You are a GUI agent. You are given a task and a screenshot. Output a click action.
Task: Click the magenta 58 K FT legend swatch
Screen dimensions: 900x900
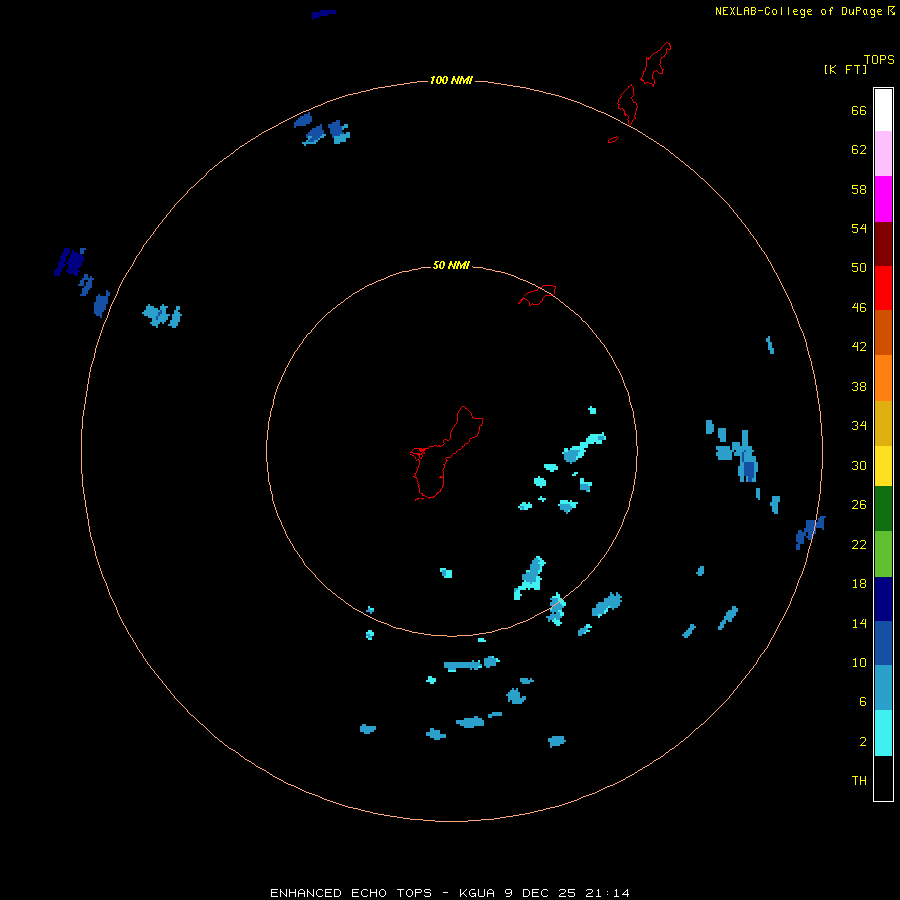coord(883,199)
